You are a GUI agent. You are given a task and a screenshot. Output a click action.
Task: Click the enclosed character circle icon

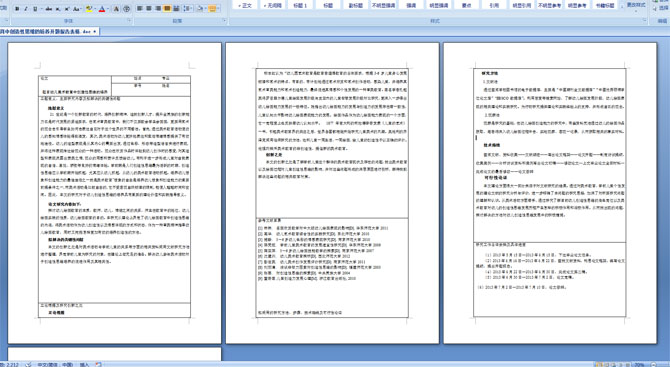[x=126, y=9]
